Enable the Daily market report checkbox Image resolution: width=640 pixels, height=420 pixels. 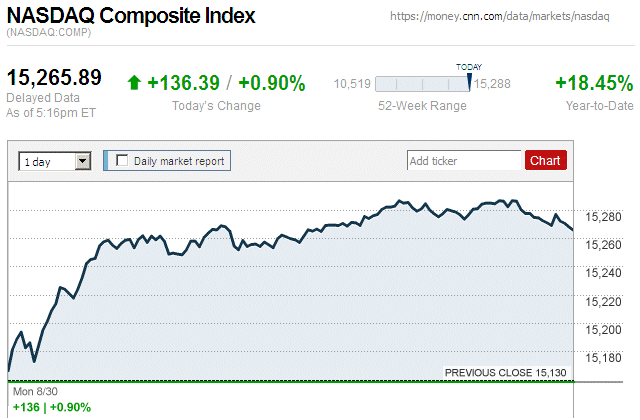click(123, 160)
